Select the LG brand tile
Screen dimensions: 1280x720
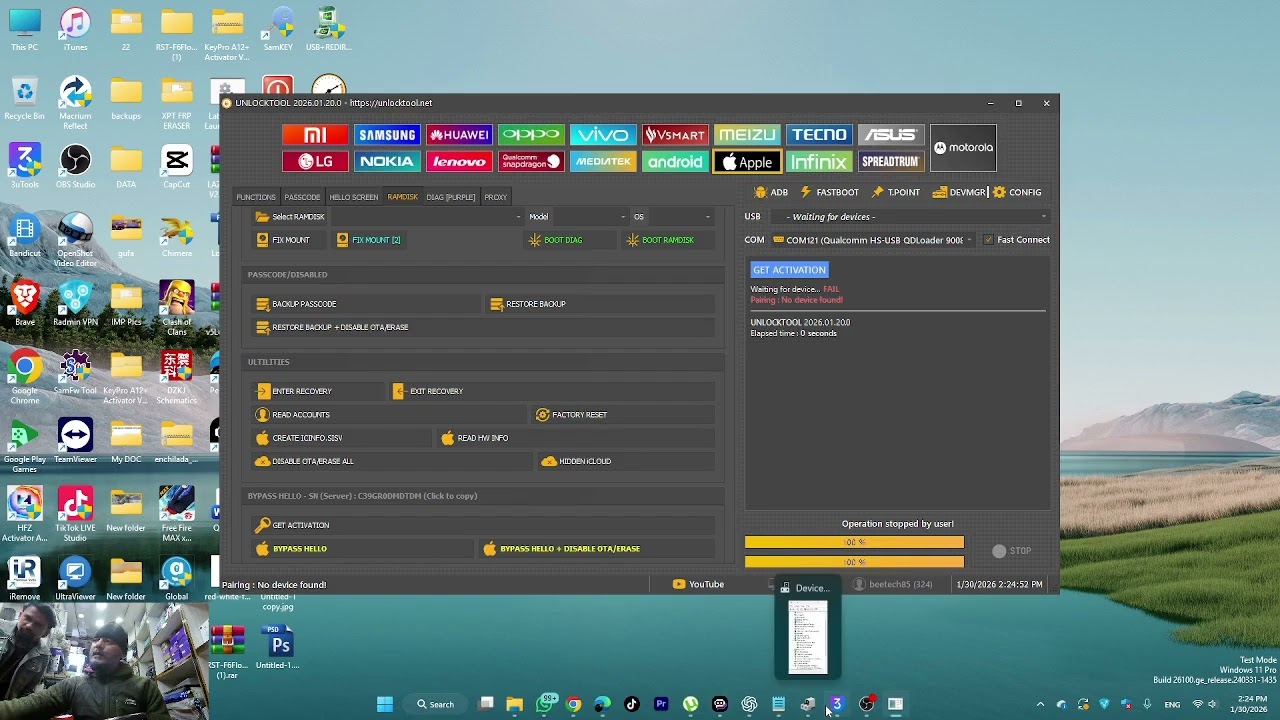315,161
